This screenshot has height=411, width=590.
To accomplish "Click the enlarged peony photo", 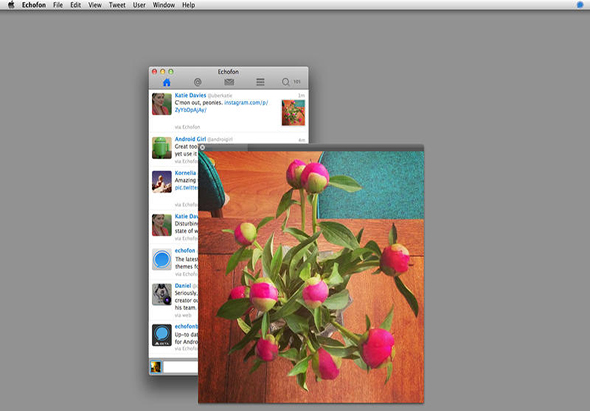I will pyautogui.click(x=311, y=277).
